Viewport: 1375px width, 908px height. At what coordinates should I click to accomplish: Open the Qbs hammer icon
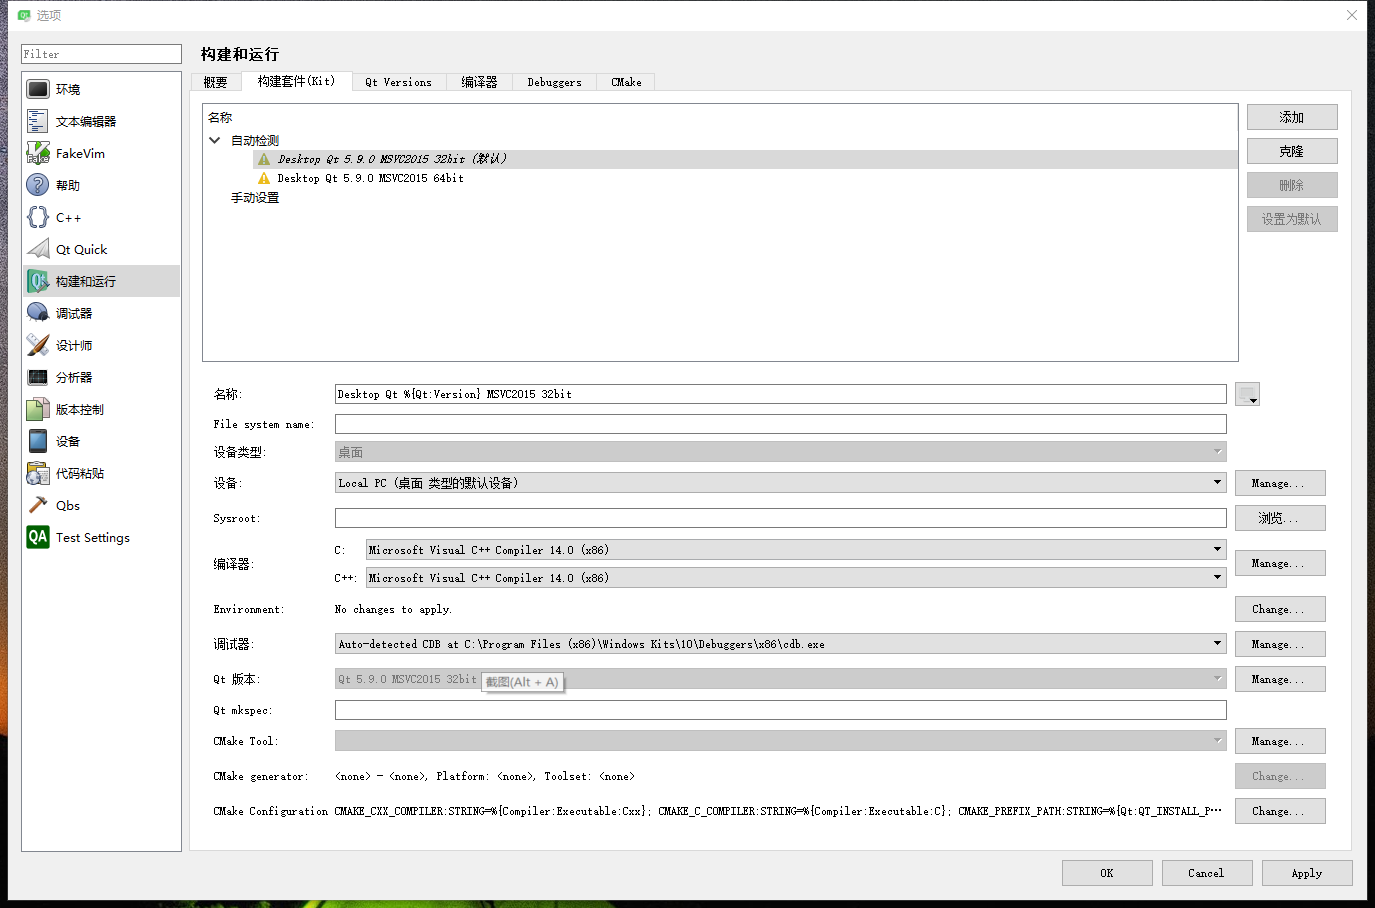pyautogui.click(x=38, y=505)
